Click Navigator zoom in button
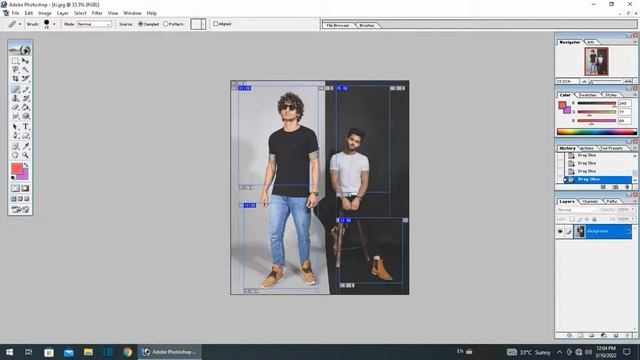The height and width of the screenshot is (360, 640). (628, 81)
